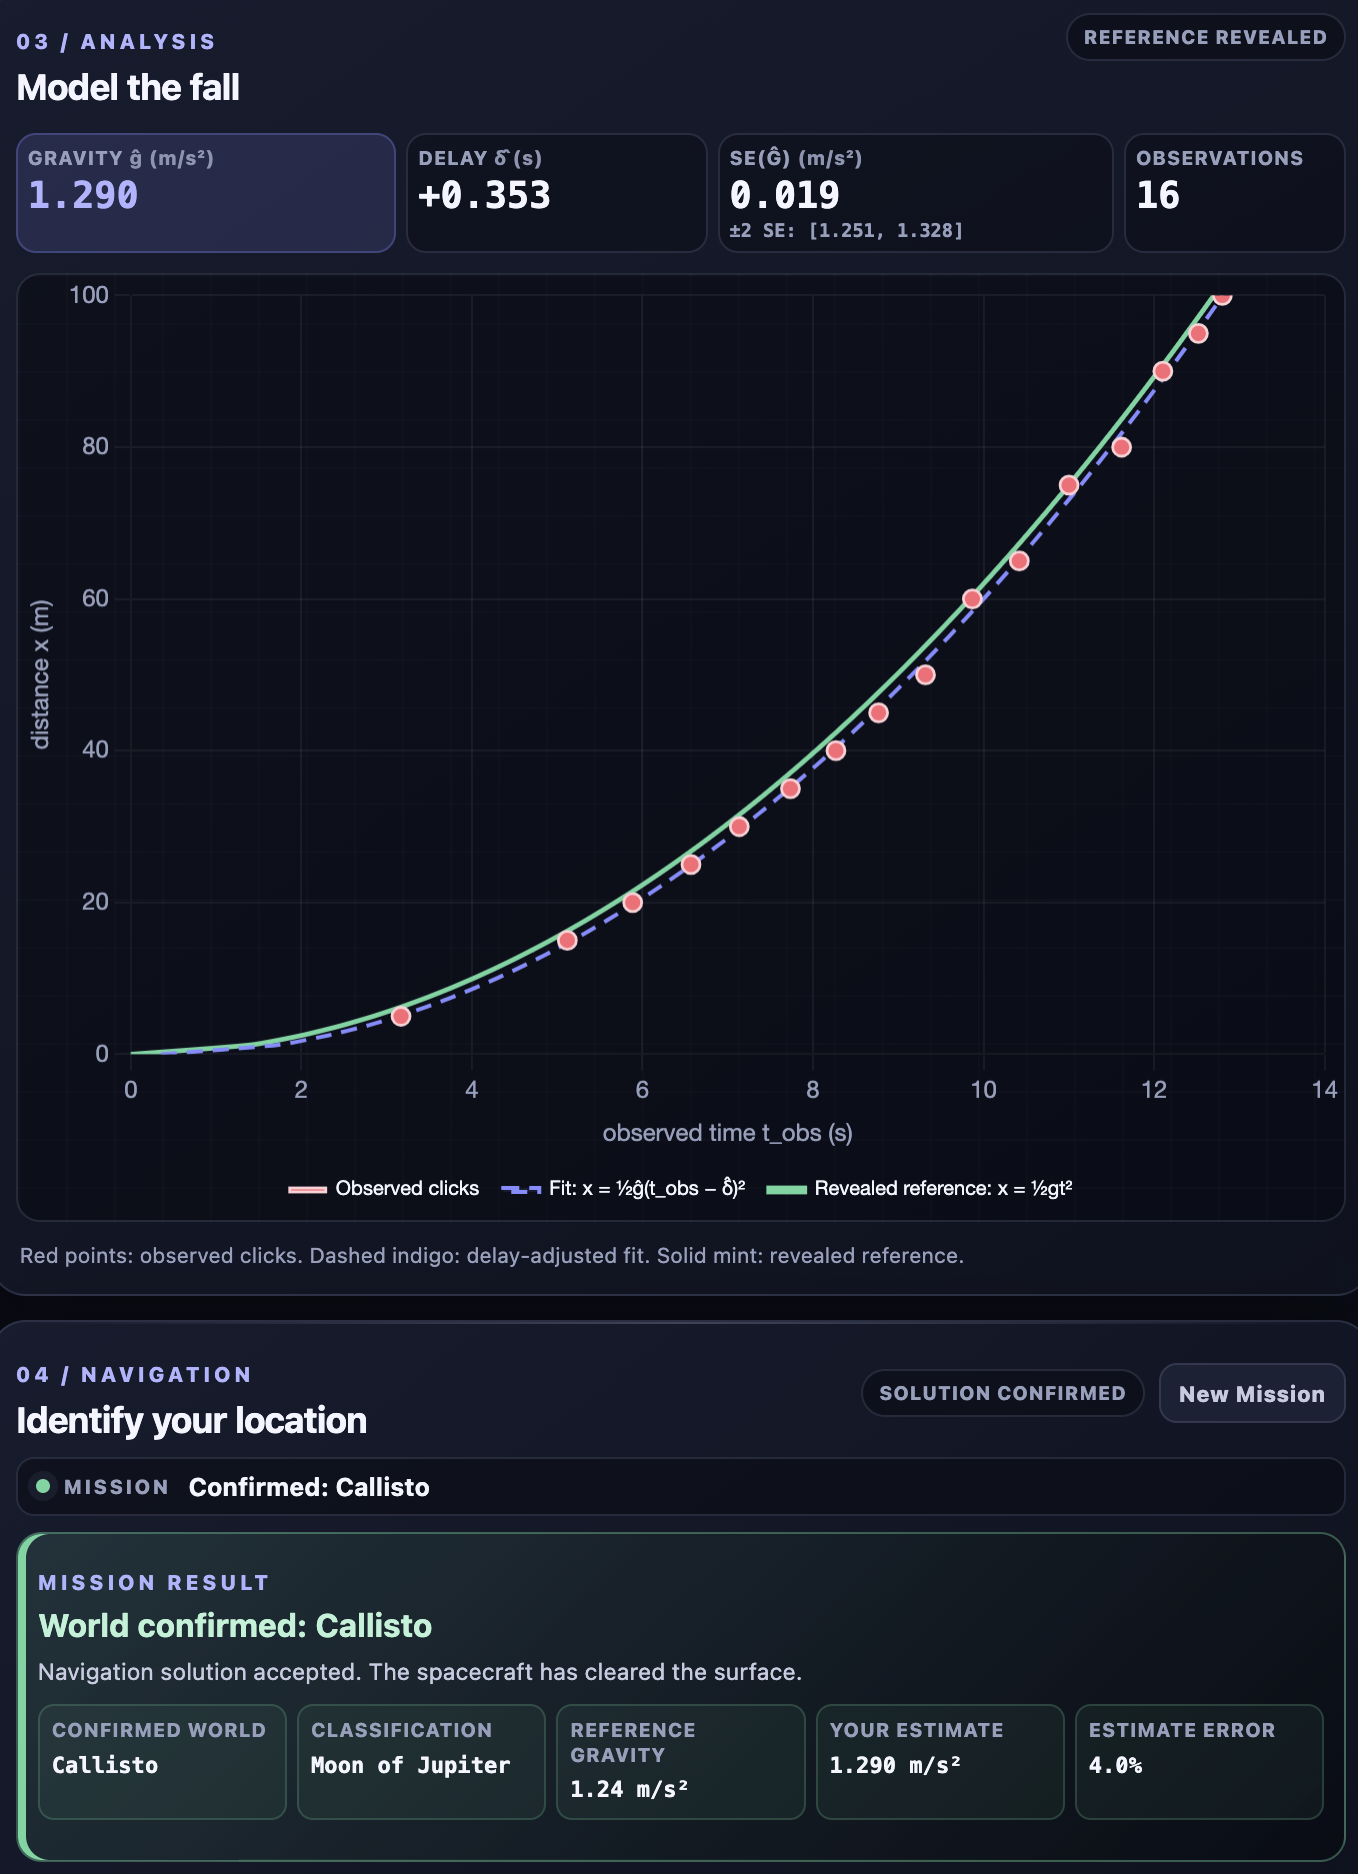Select the Classification card showing Moon of Jupiter
This screenshot has width=1358, height=1874.
421,1762
